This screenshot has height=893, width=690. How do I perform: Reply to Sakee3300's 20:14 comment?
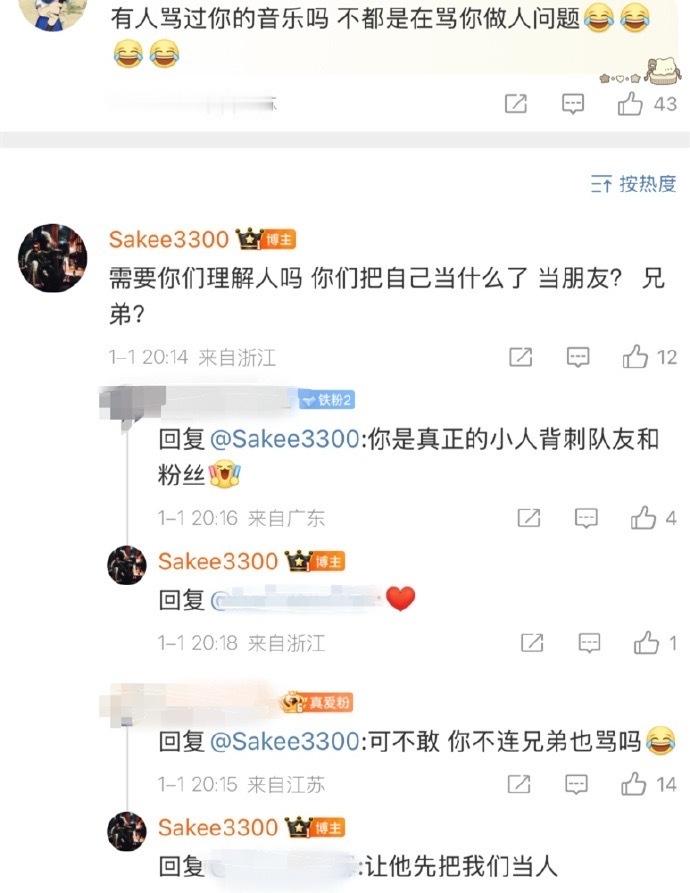point(578,358)
